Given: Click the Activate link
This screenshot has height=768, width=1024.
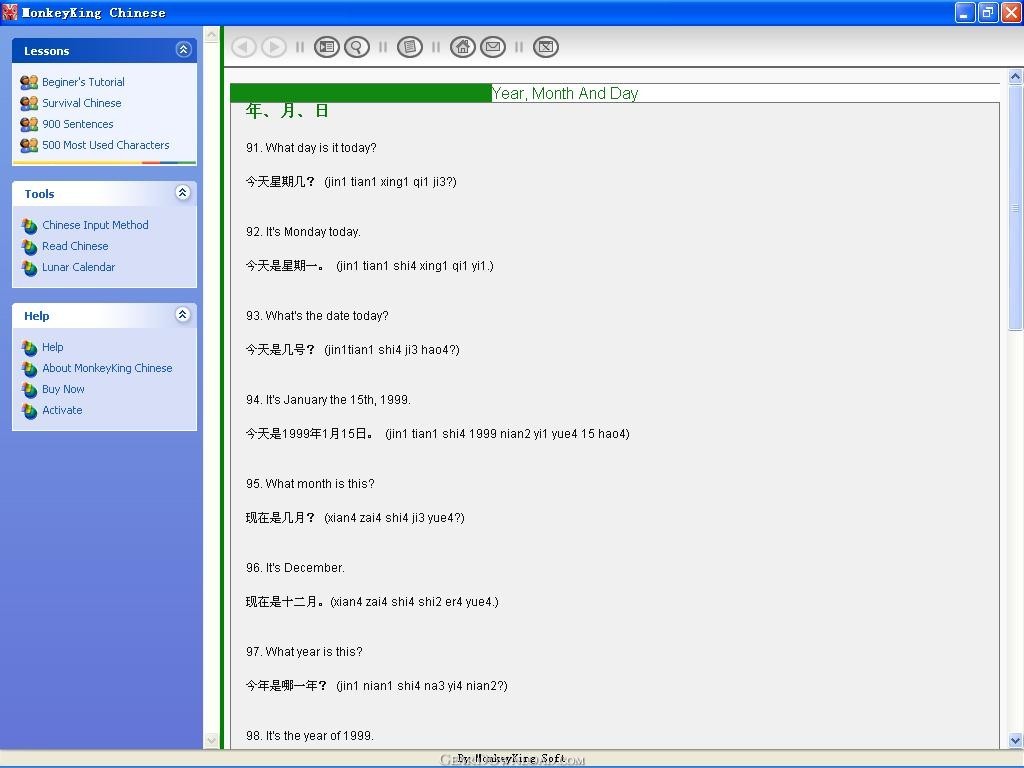Looking at the screenshot, I should point(62,410).
